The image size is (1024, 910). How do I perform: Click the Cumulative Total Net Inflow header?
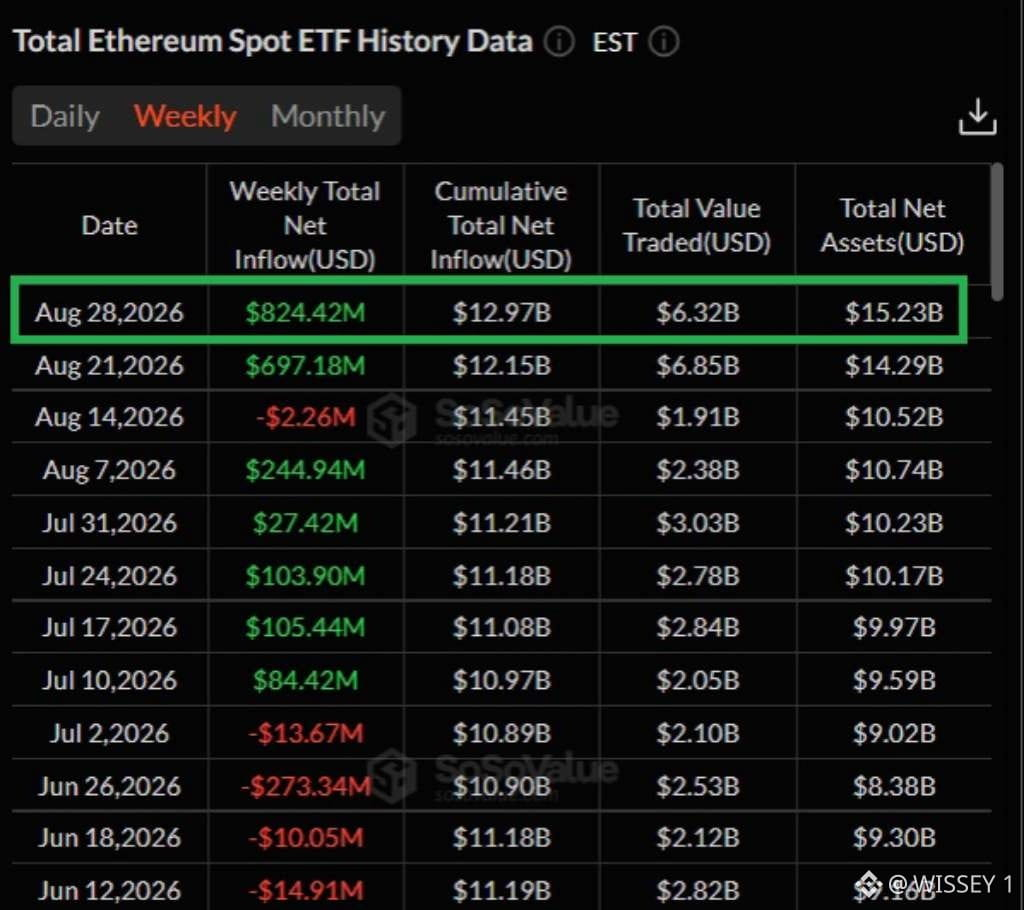pyautogui.click(x=501, y=225)
